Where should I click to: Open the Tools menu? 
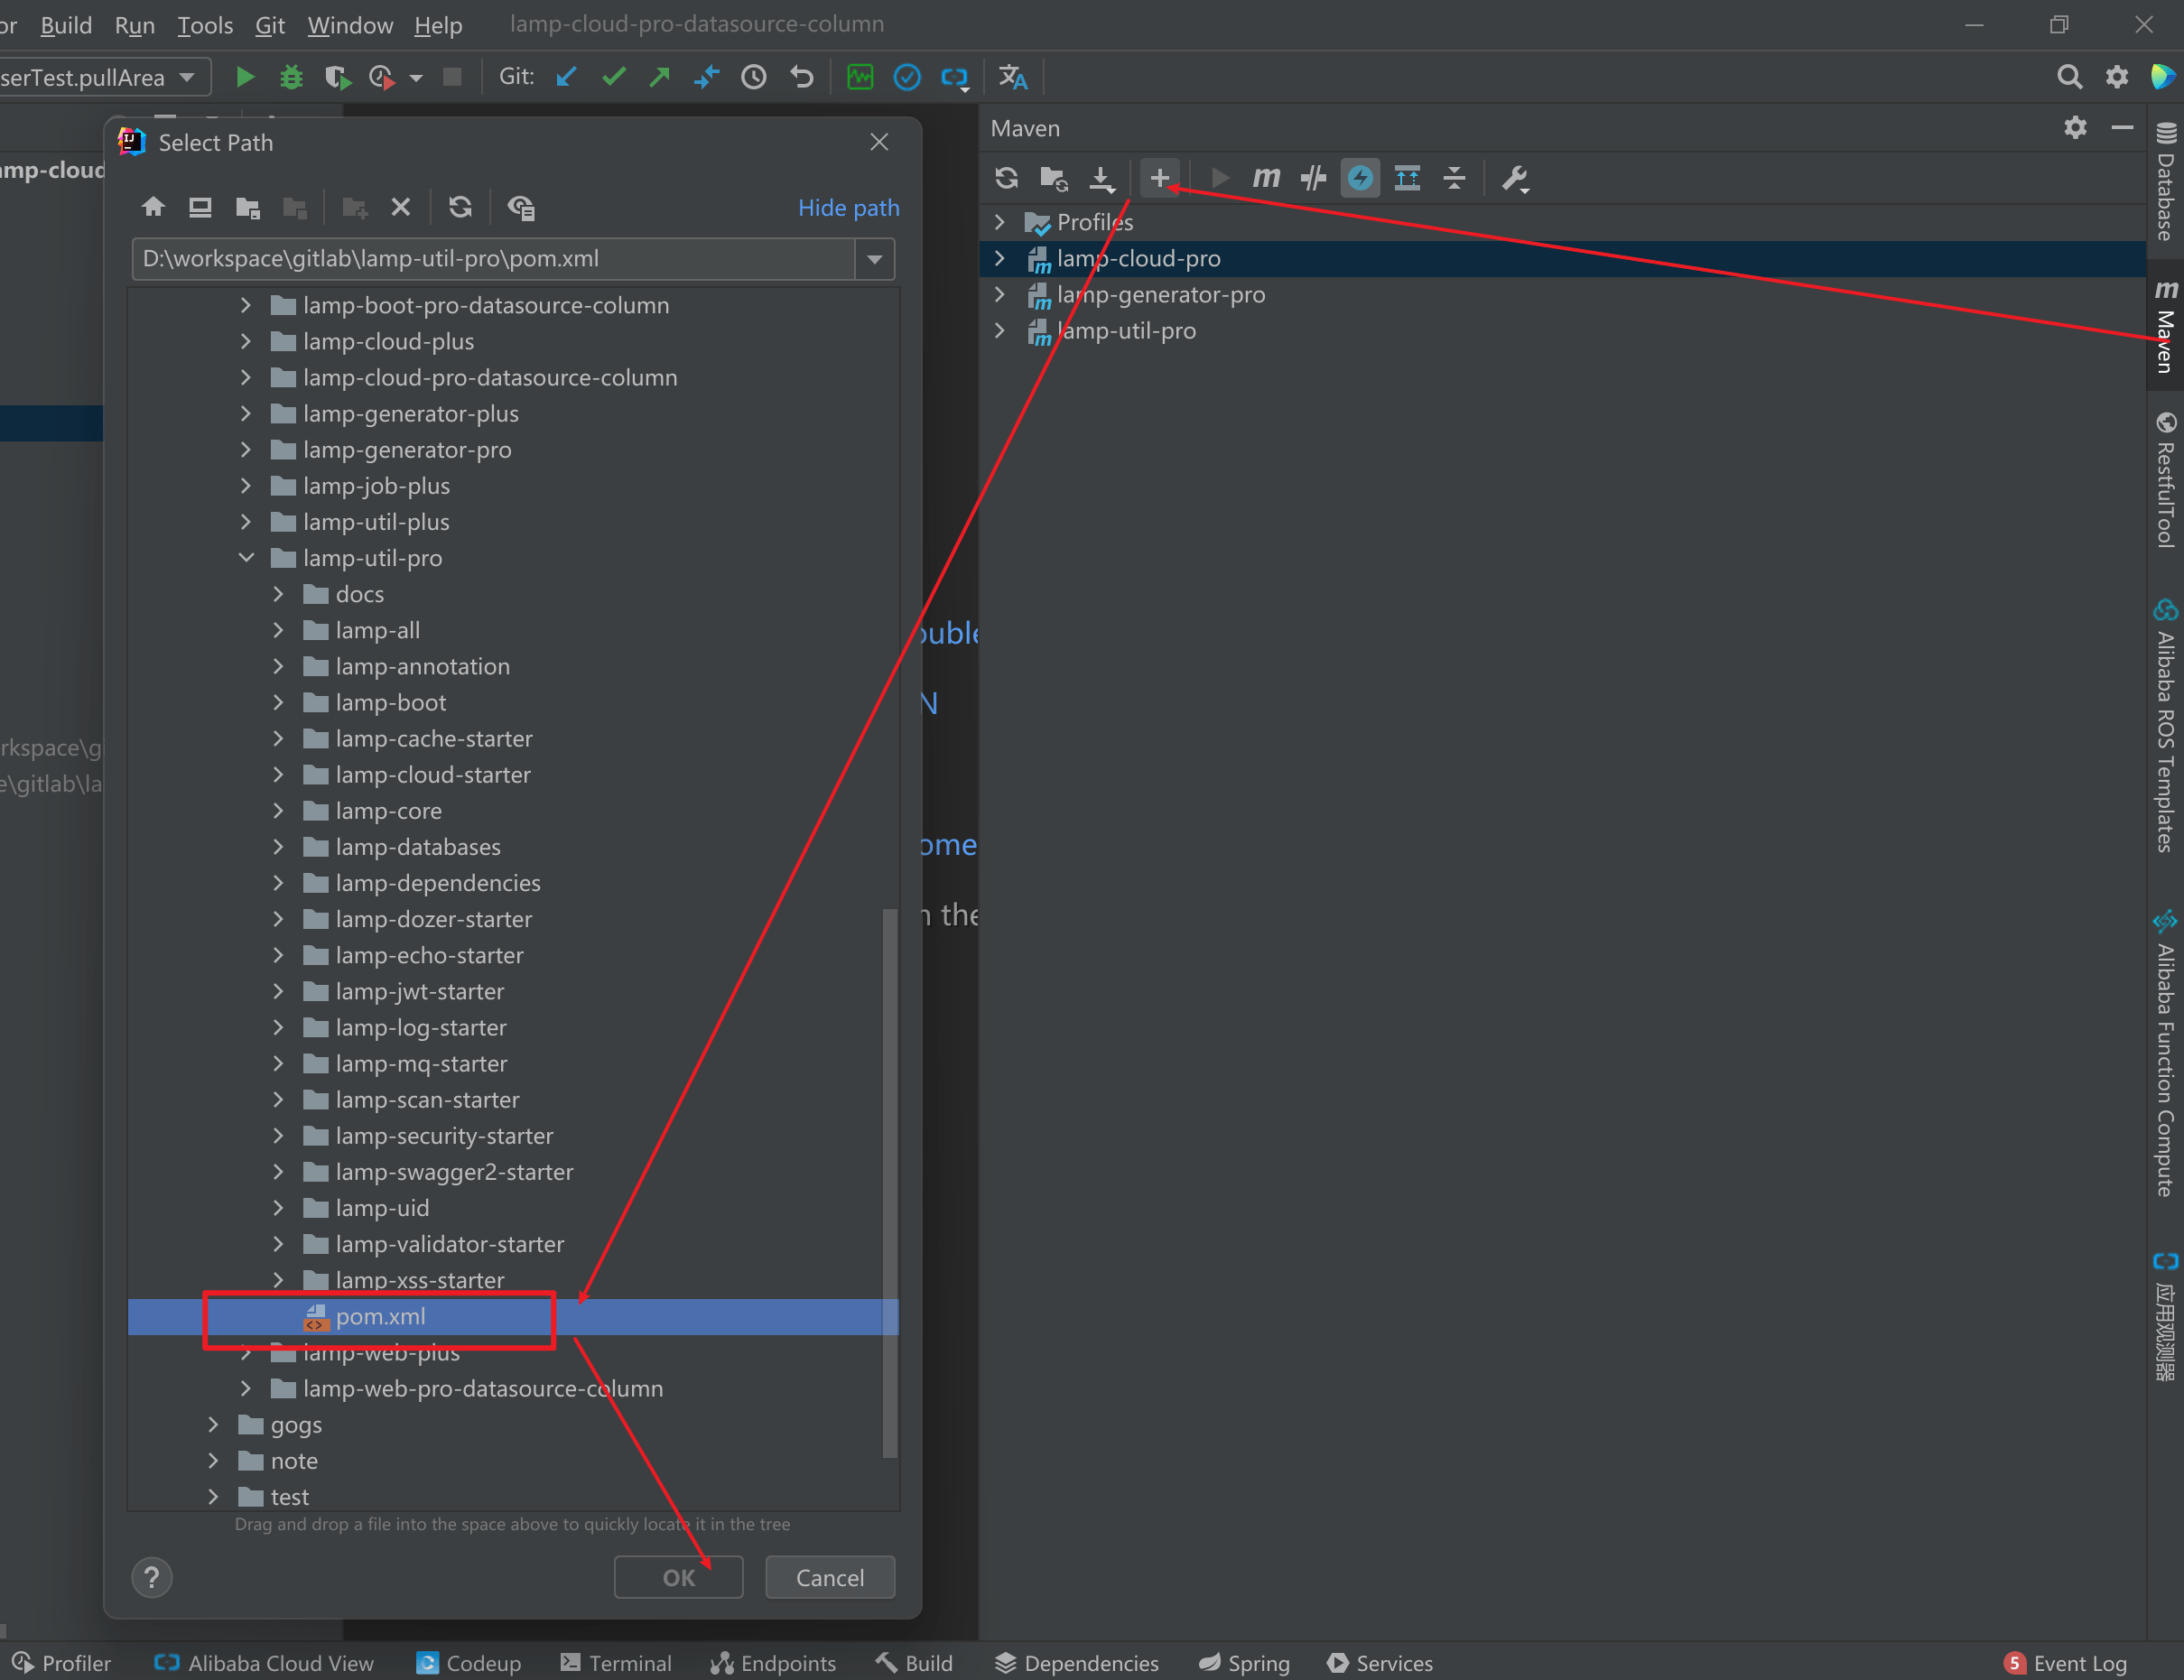click(x=204, y=24)
